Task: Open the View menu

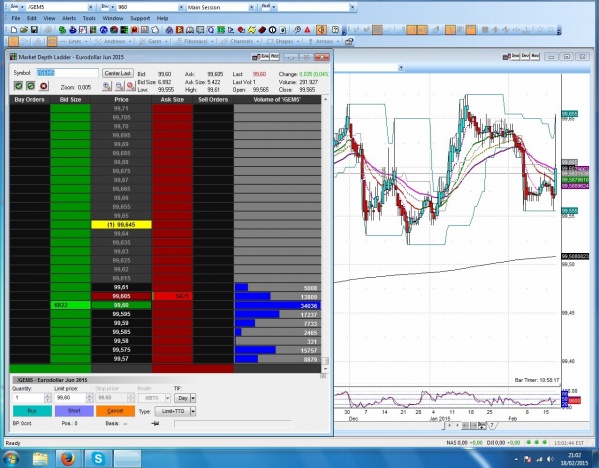Action: click(49, 18)
